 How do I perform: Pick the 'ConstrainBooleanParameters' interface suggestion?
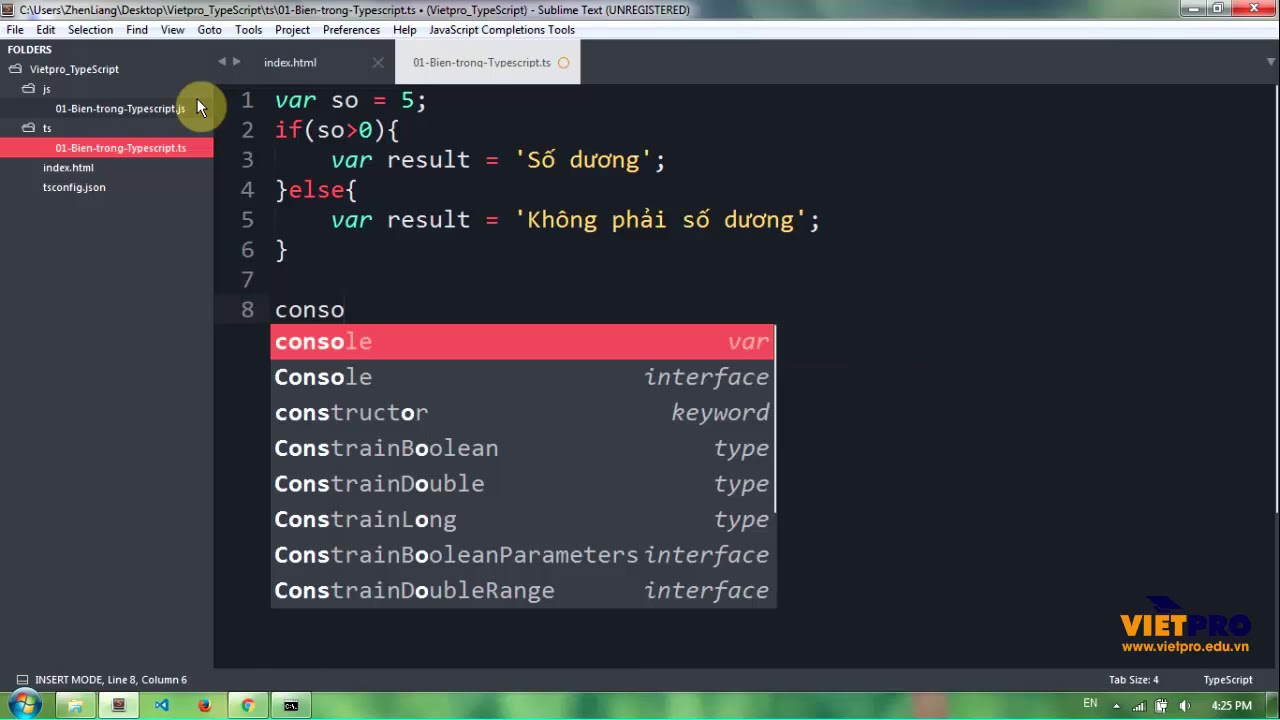tap(522, 555)
